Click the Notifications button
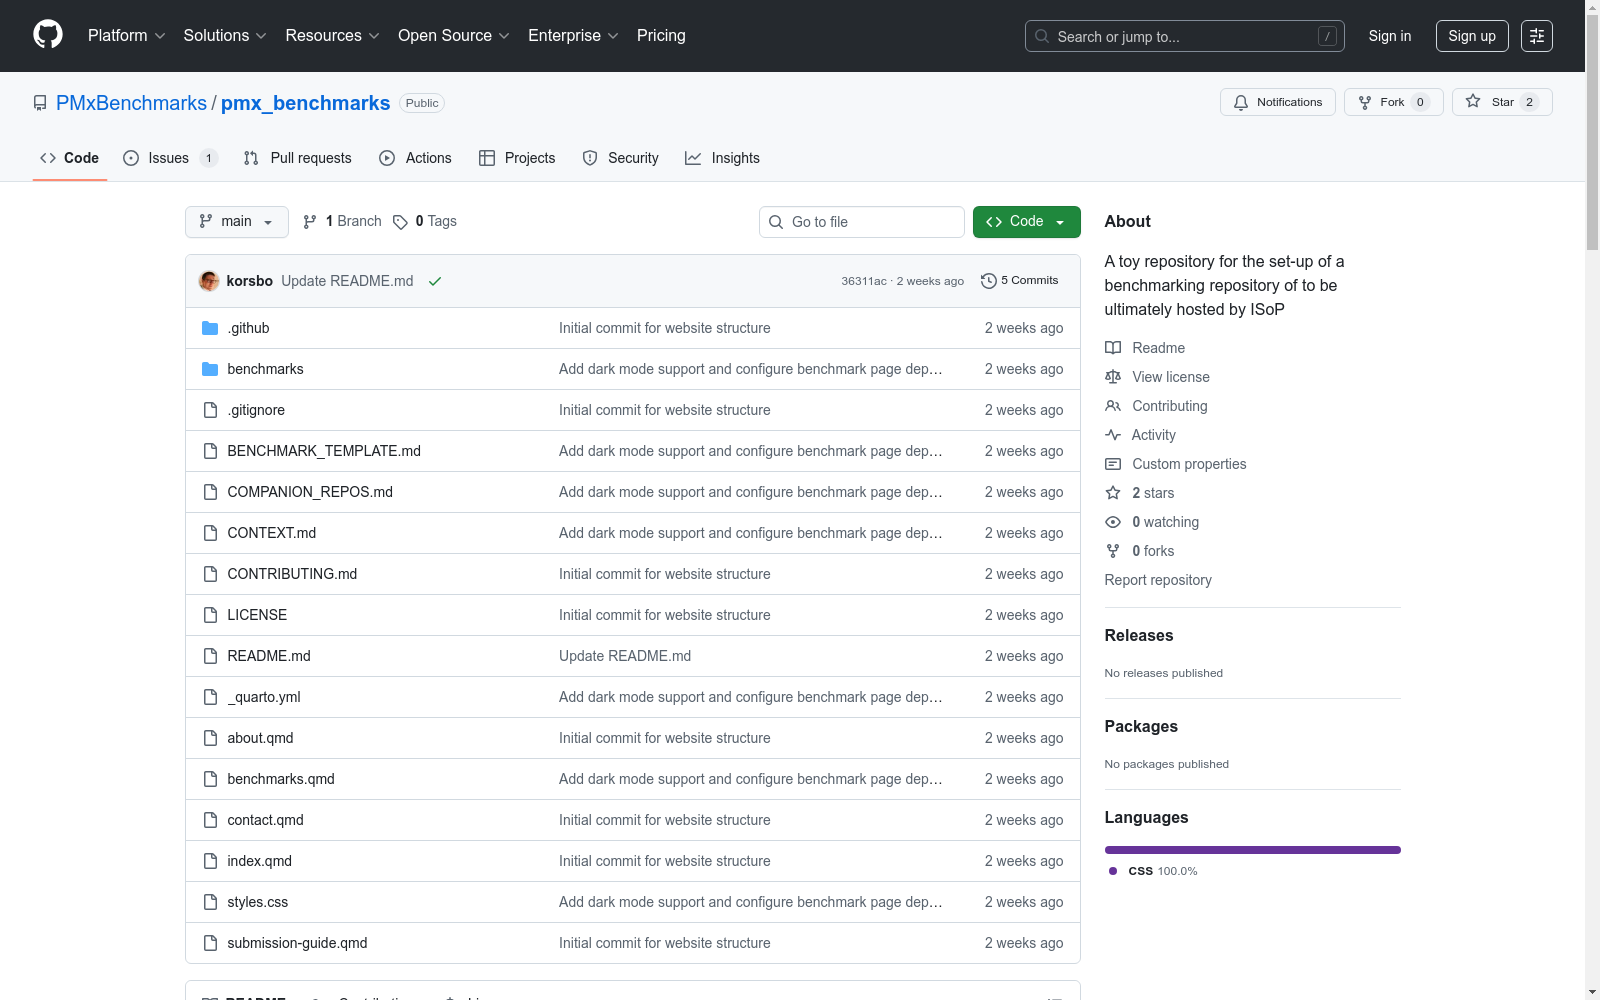This screenshot has width=1600, height=1000. click(1278, 102)
